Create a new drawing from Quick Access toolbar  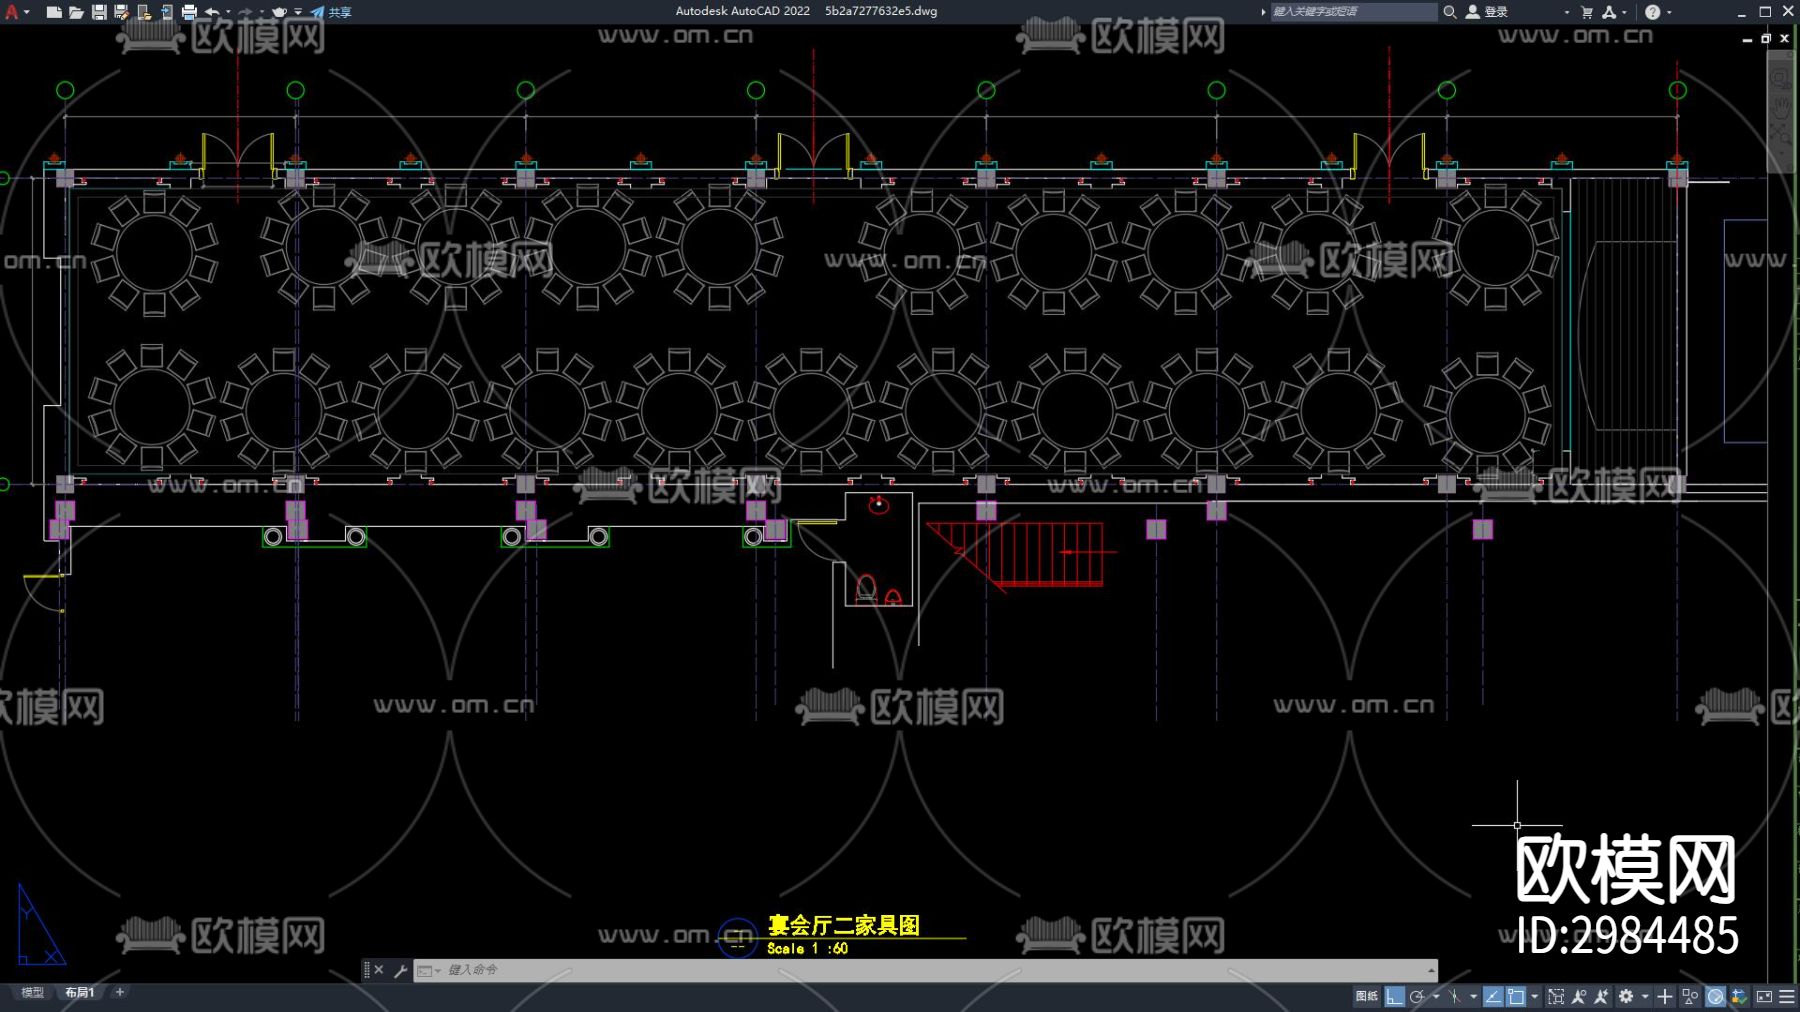click(54, 12)
